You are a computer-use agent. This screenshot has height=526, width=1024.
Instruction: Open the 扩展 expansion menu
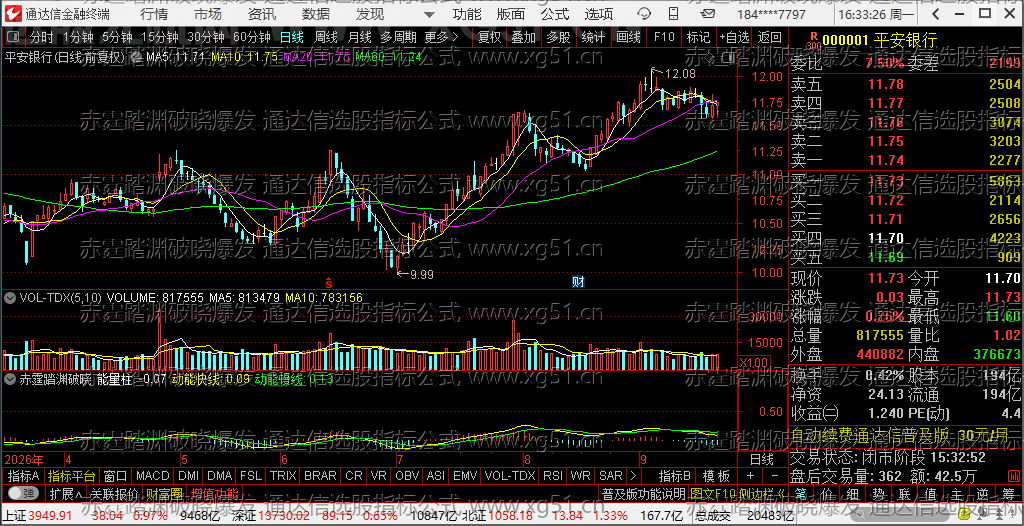click(67, 493)
